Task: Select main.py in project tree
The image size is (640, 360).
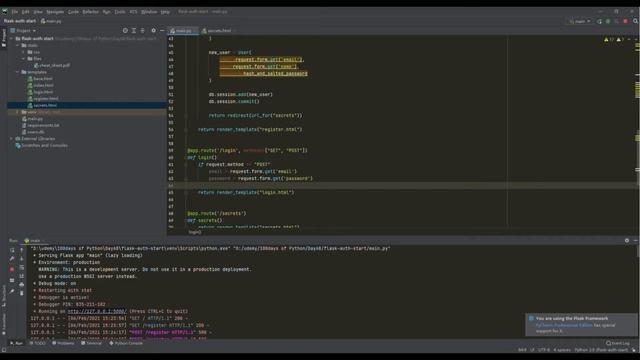Action: pos(32,119)
